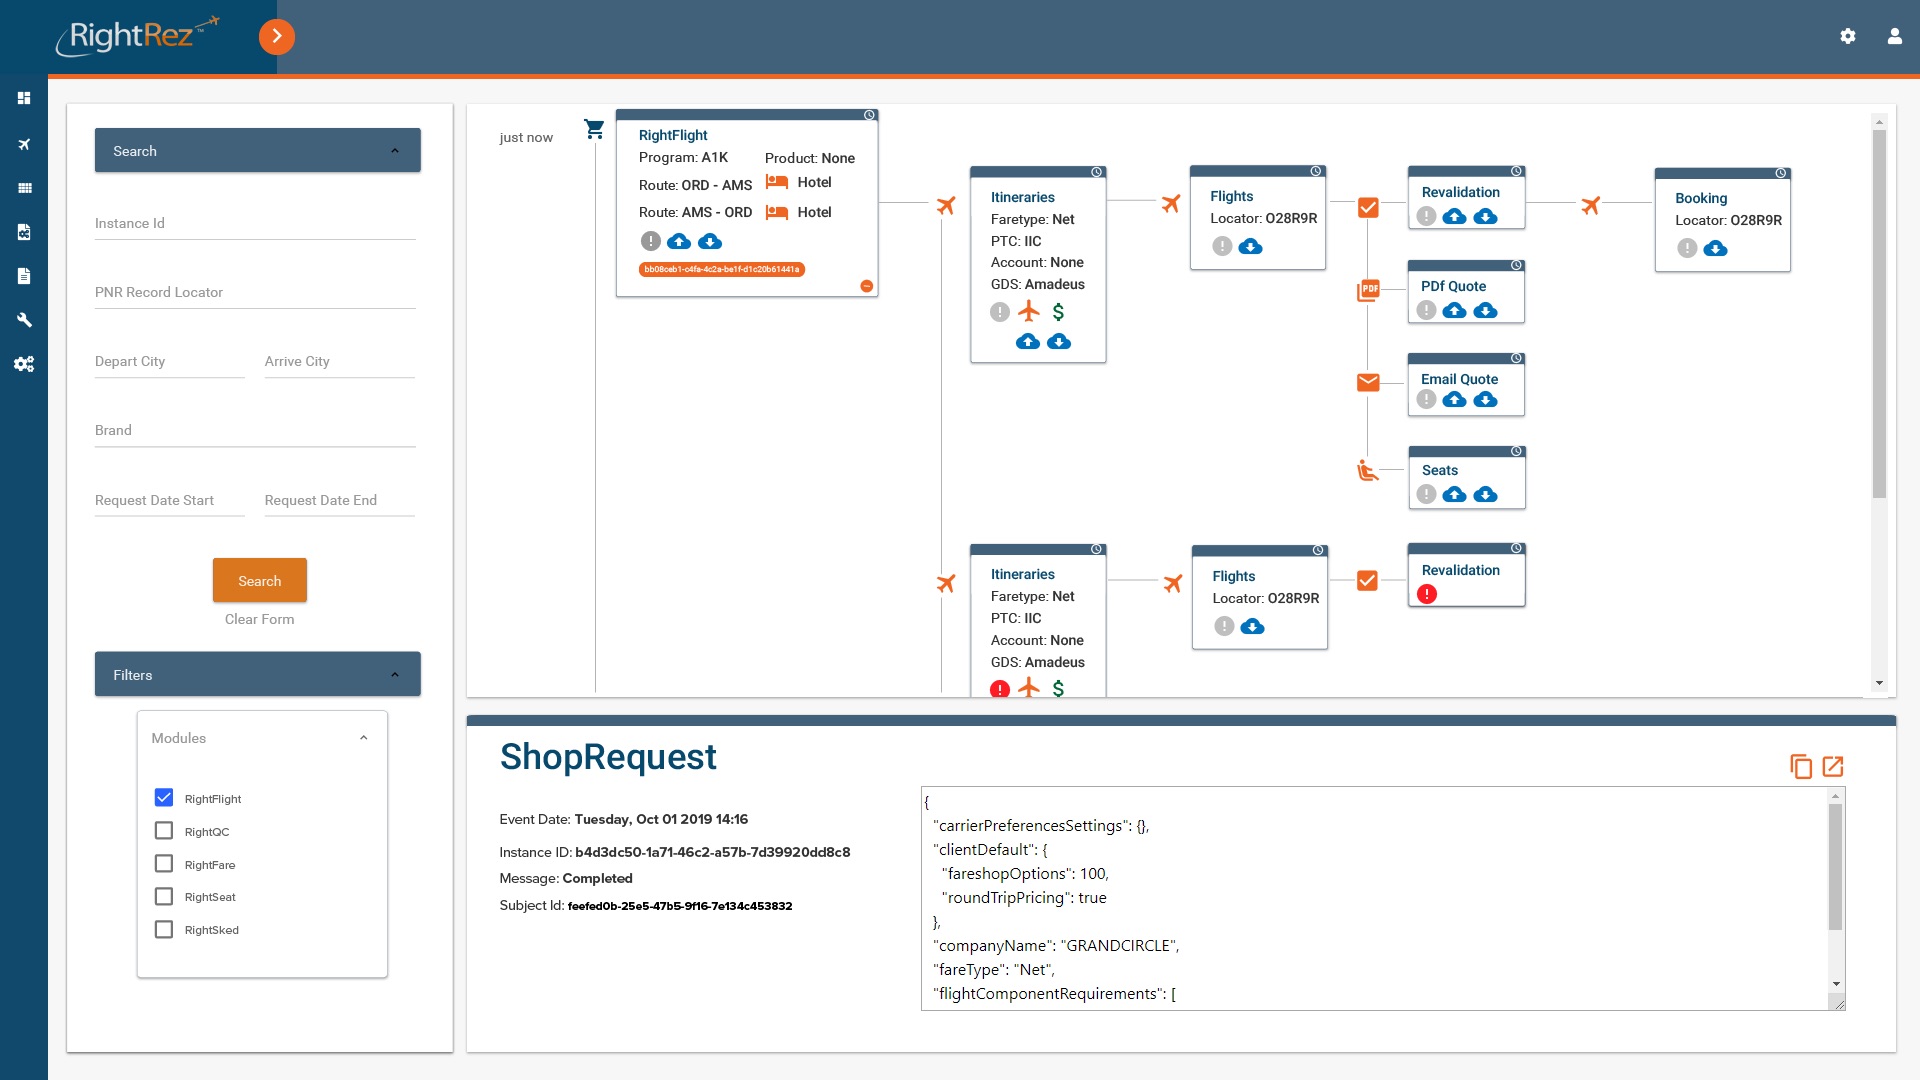Click upload cloud icon in Seats card
Image resolution: width=1920 pixels, height=1080 pixels.
pyautogui.click(x=1455, y=494)
